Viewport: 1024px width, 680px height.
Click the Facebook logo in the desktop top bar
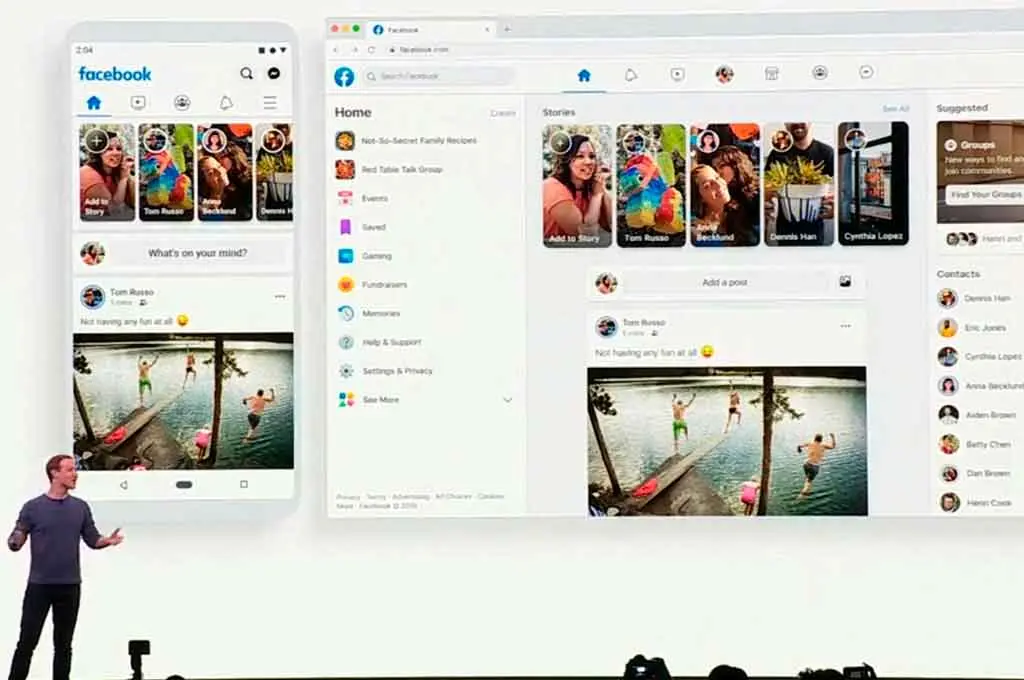point(344,76)
